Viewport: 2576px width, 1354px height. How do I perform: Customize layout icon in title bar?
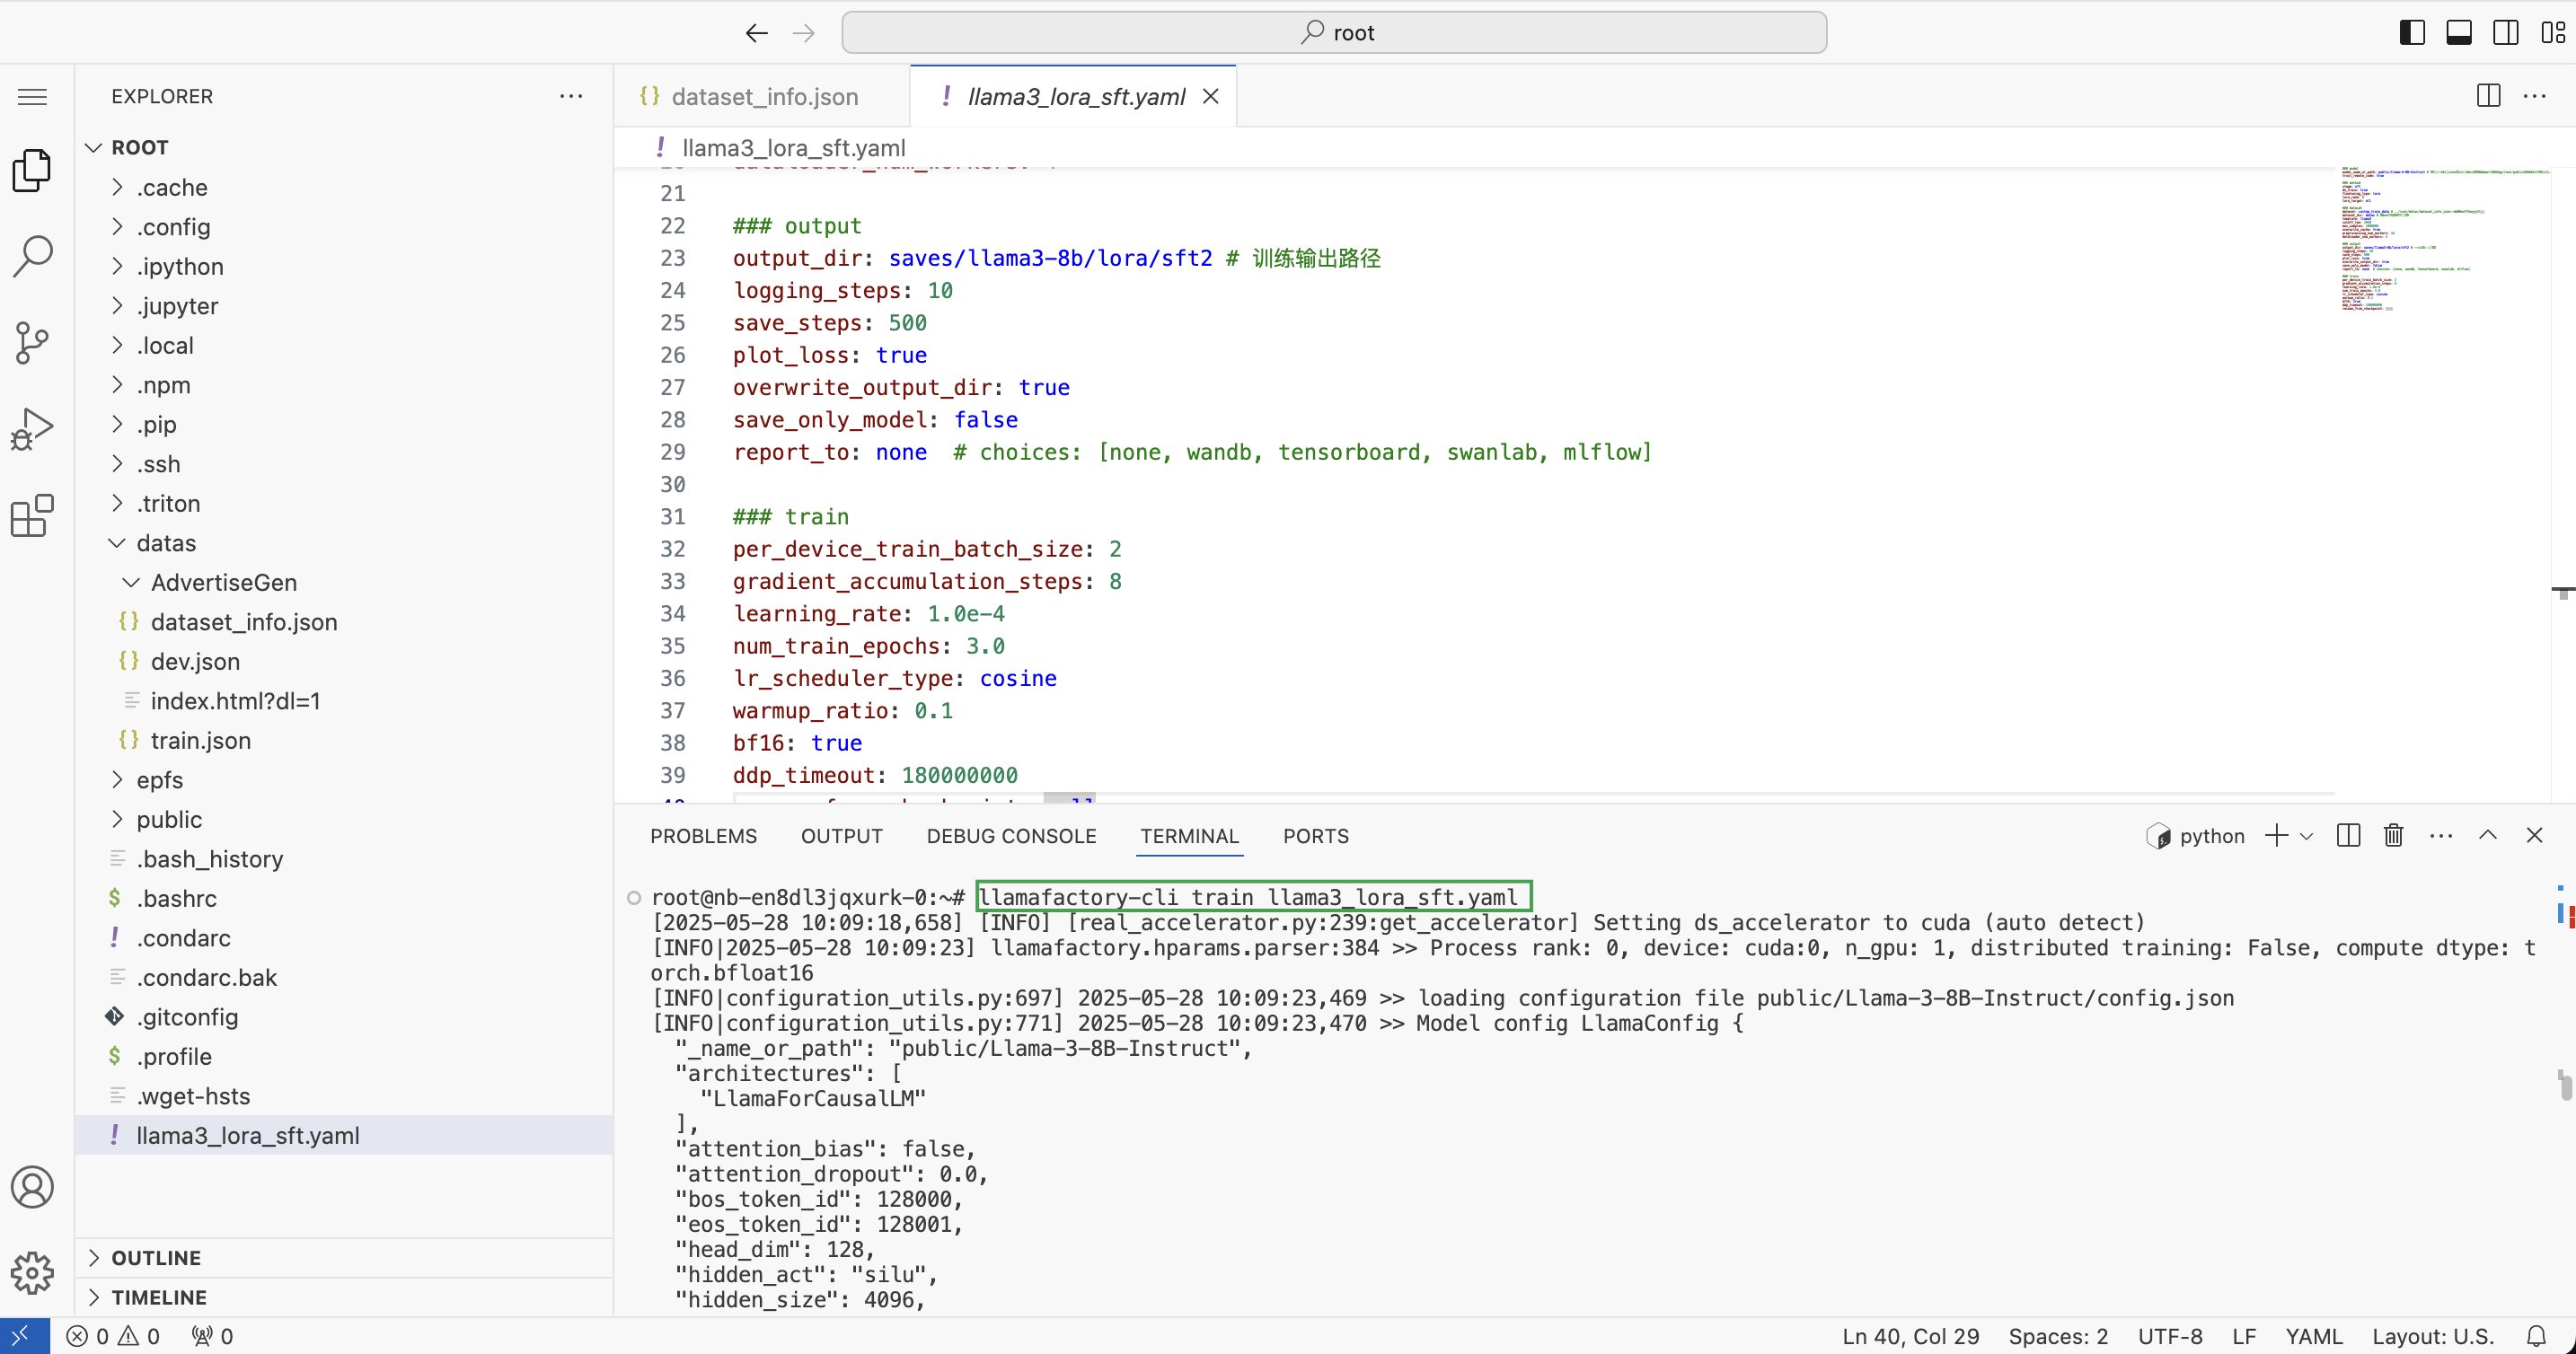click(2552, 33)
